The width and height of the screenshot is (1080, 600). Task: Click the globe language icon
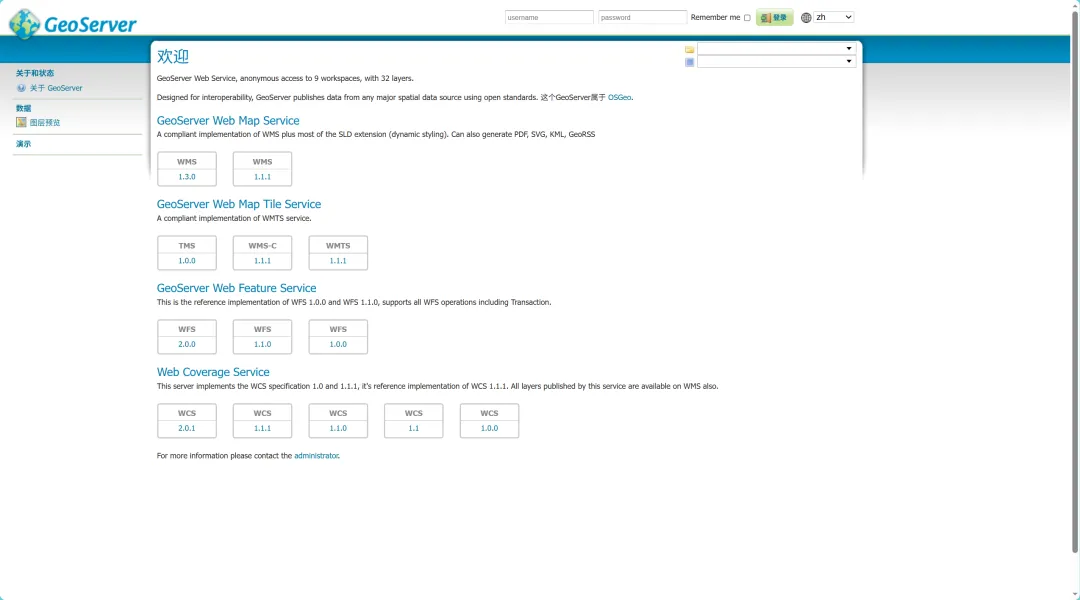coord(806,17)
